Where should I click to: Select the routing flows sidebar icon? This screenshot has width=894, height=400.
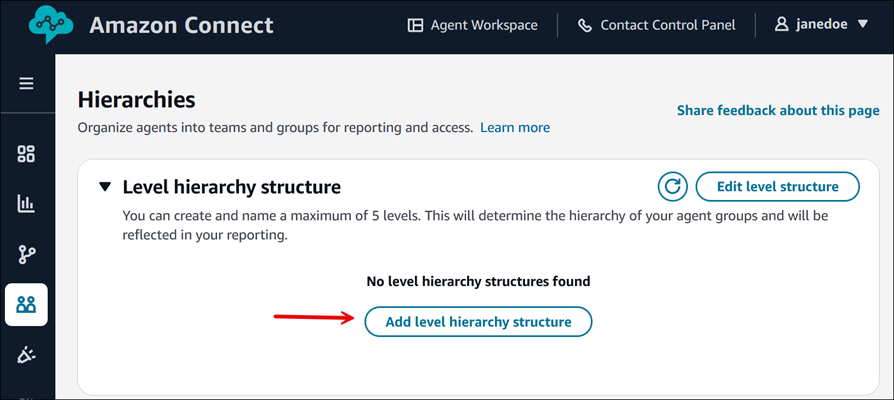[x=26, y=254]
